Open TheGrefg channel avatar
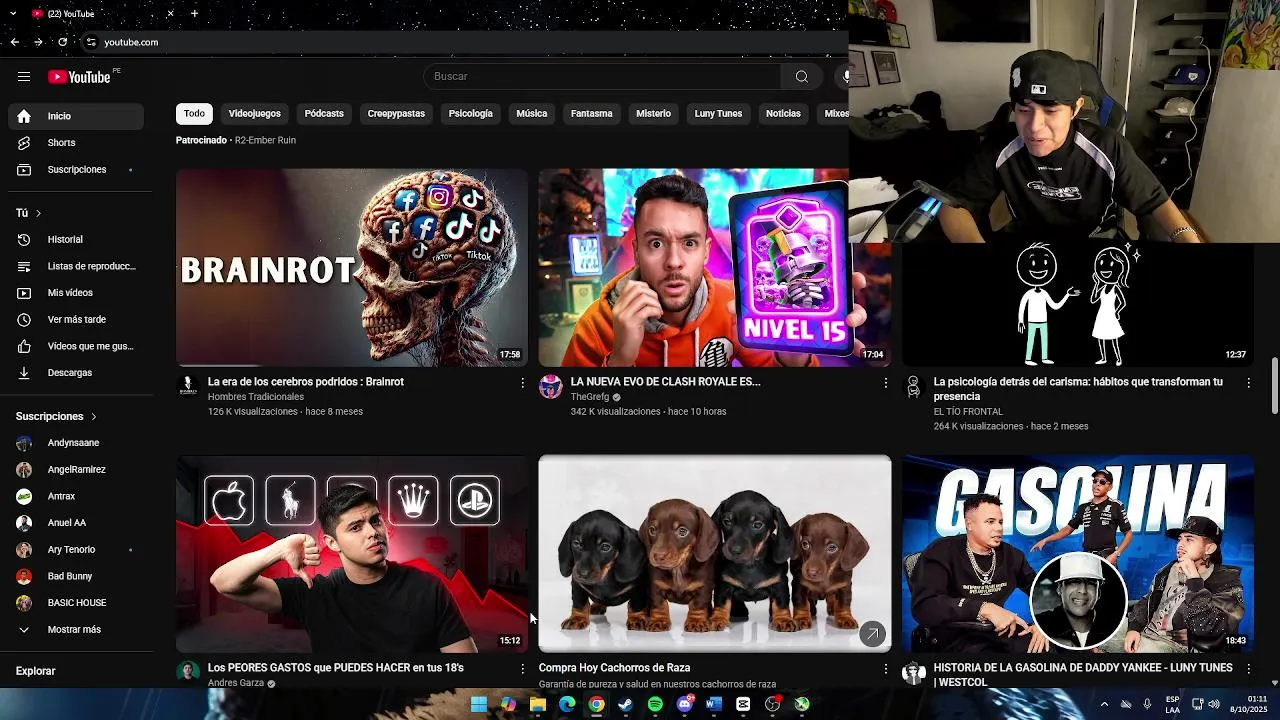The width and height of the screenshot is (1280, 720). pos(550,387)
